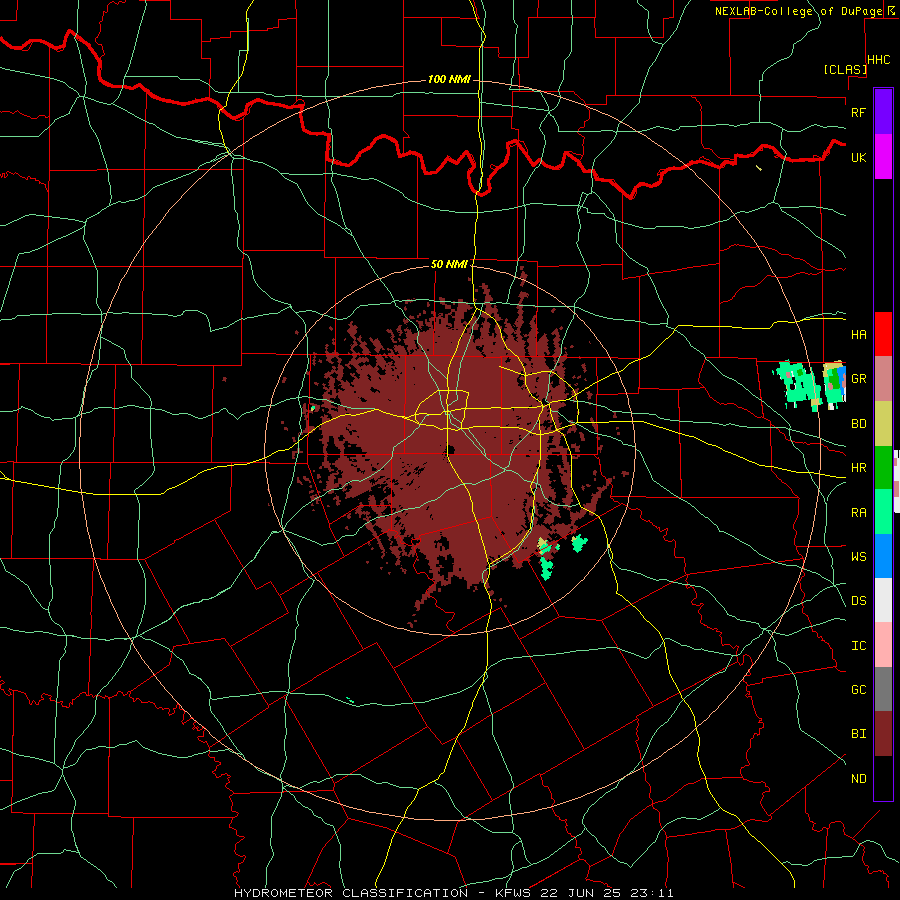Click the "RF" legend label
This screenshot has width=900, height=900.
tap(858, 112)
